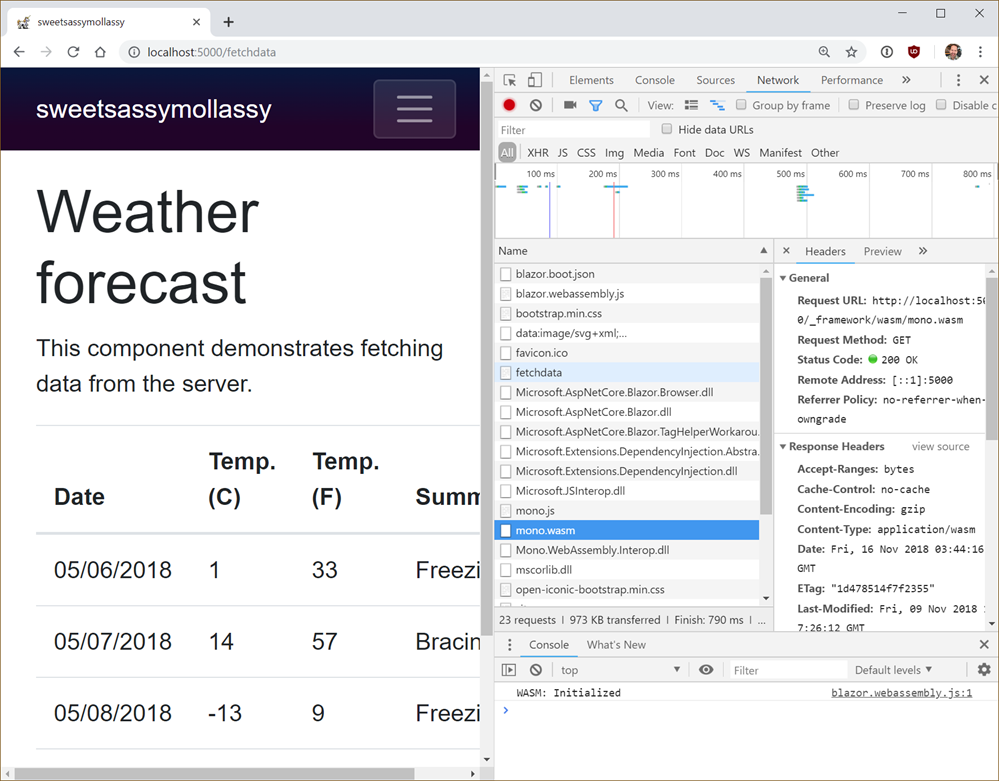Image resolution: width=999 pixels, height=781 pixels.
Task: Open DevTools customize three-dot menu
Action: pyautogui.click(x=958, y=80)
